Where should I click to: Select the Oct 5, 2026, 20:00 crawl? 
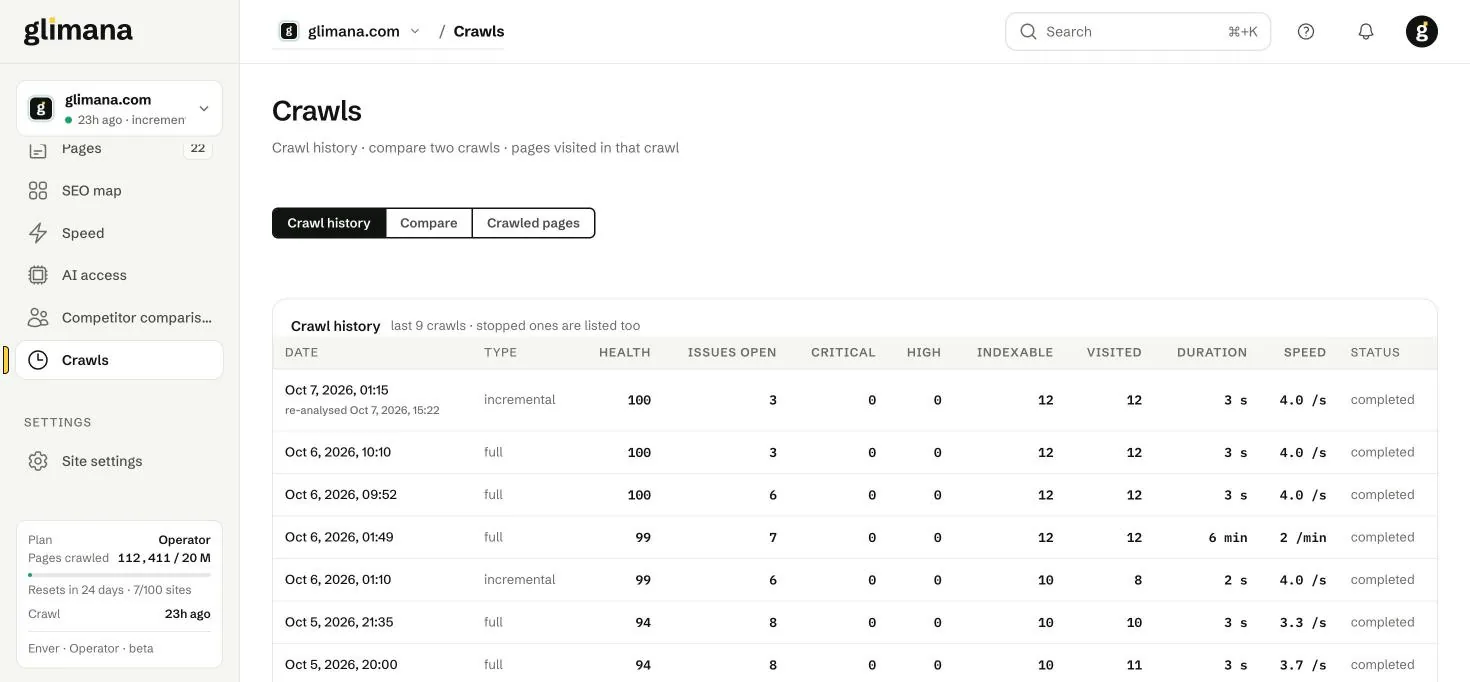(855, 665)
